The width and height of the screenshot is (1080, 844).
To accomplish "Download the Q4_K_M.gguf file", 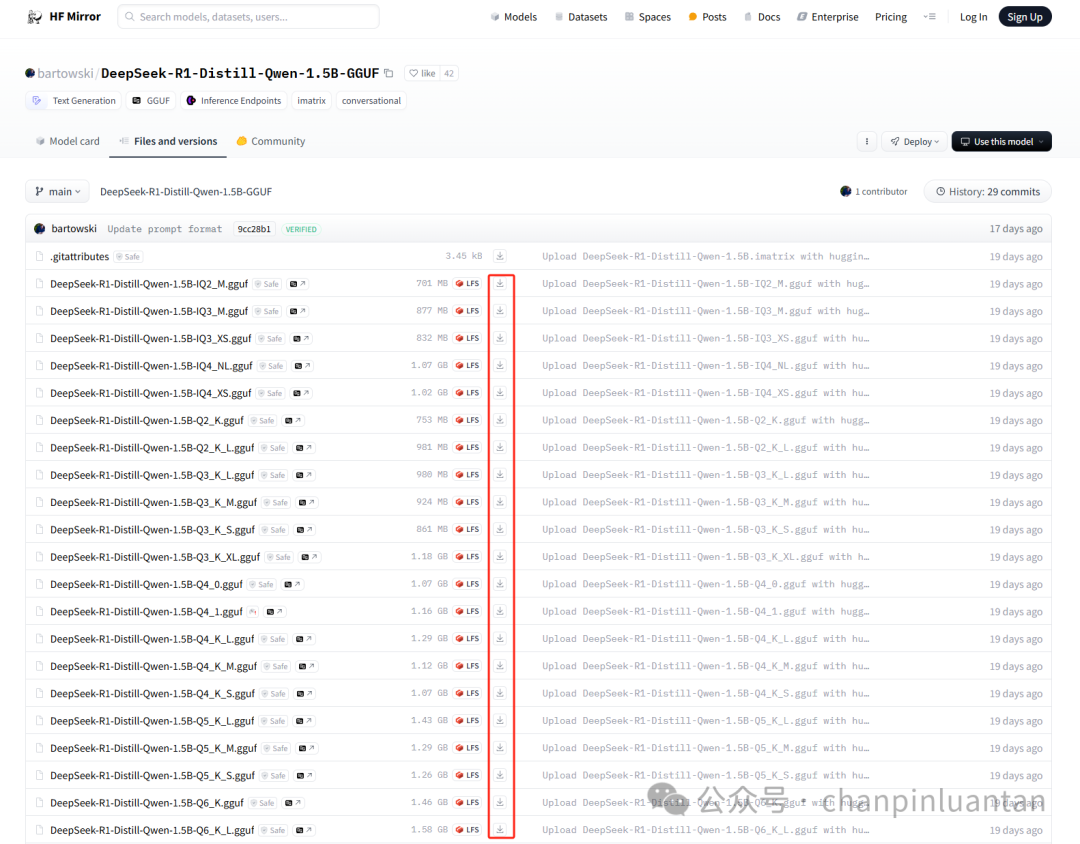I will pos(500,666).
